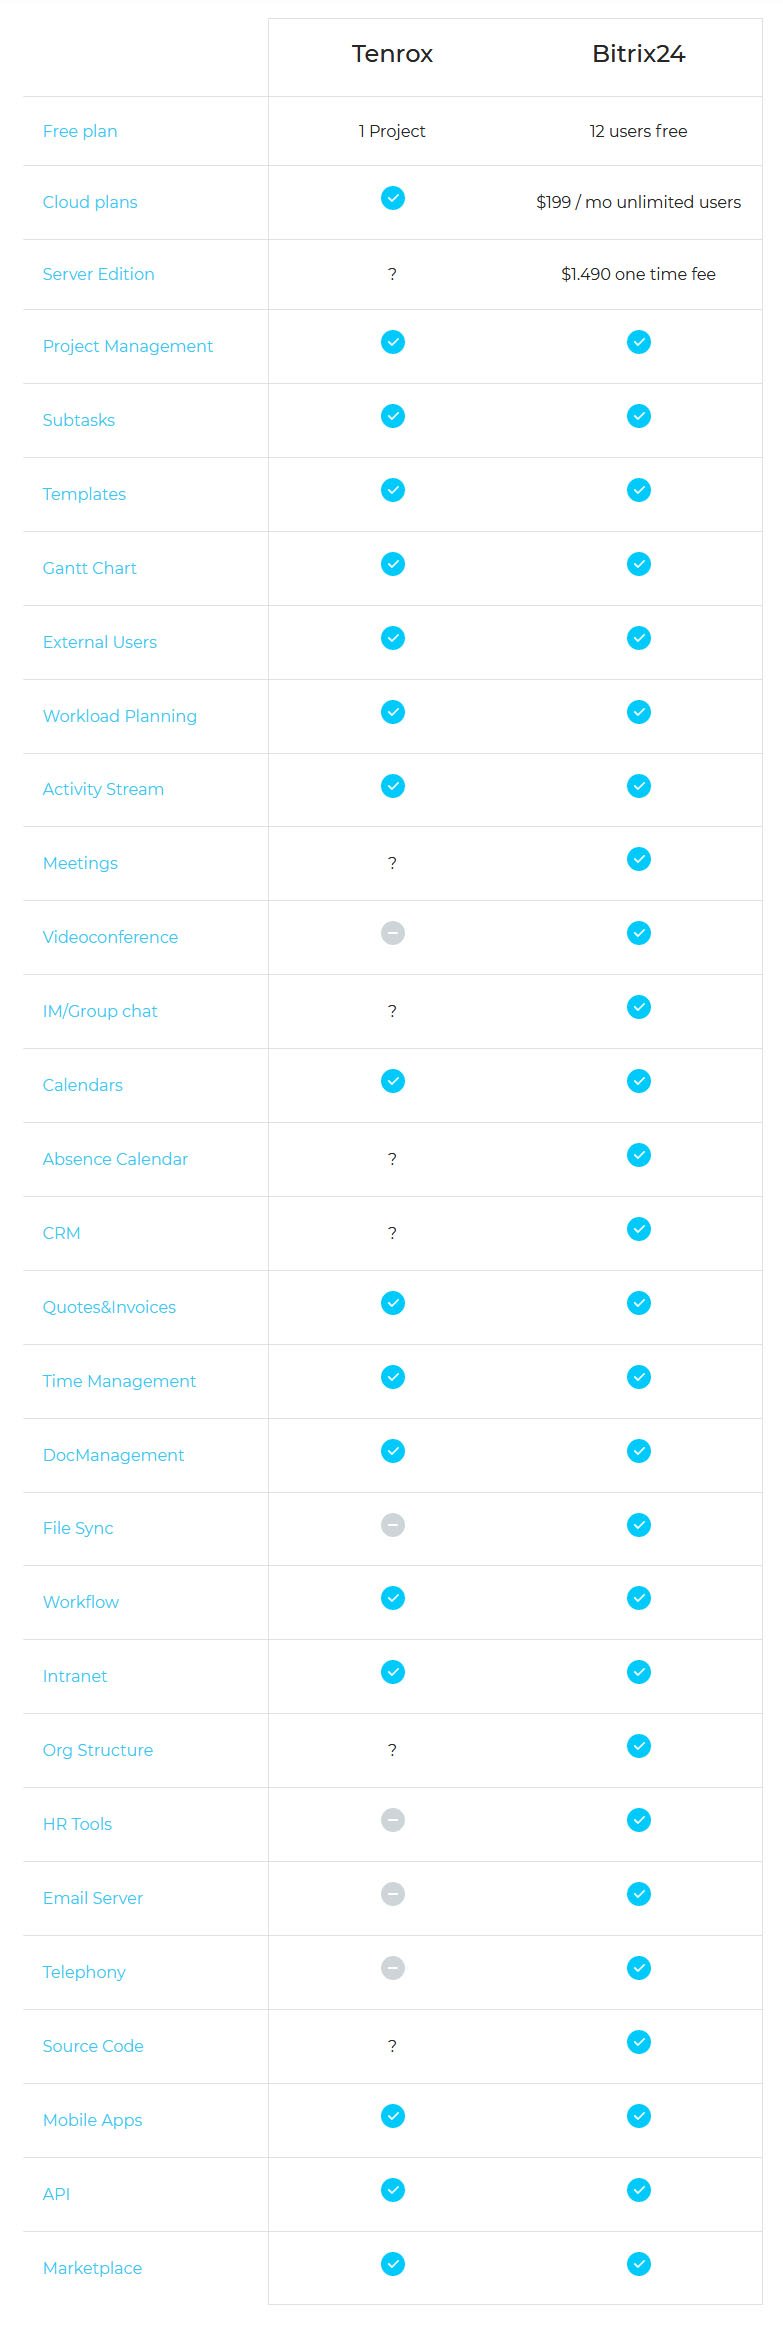Click Tenrox checkmark in the Gantt Chart row
The width and height of the screenshot is (783, 2332).
(393, 564)
